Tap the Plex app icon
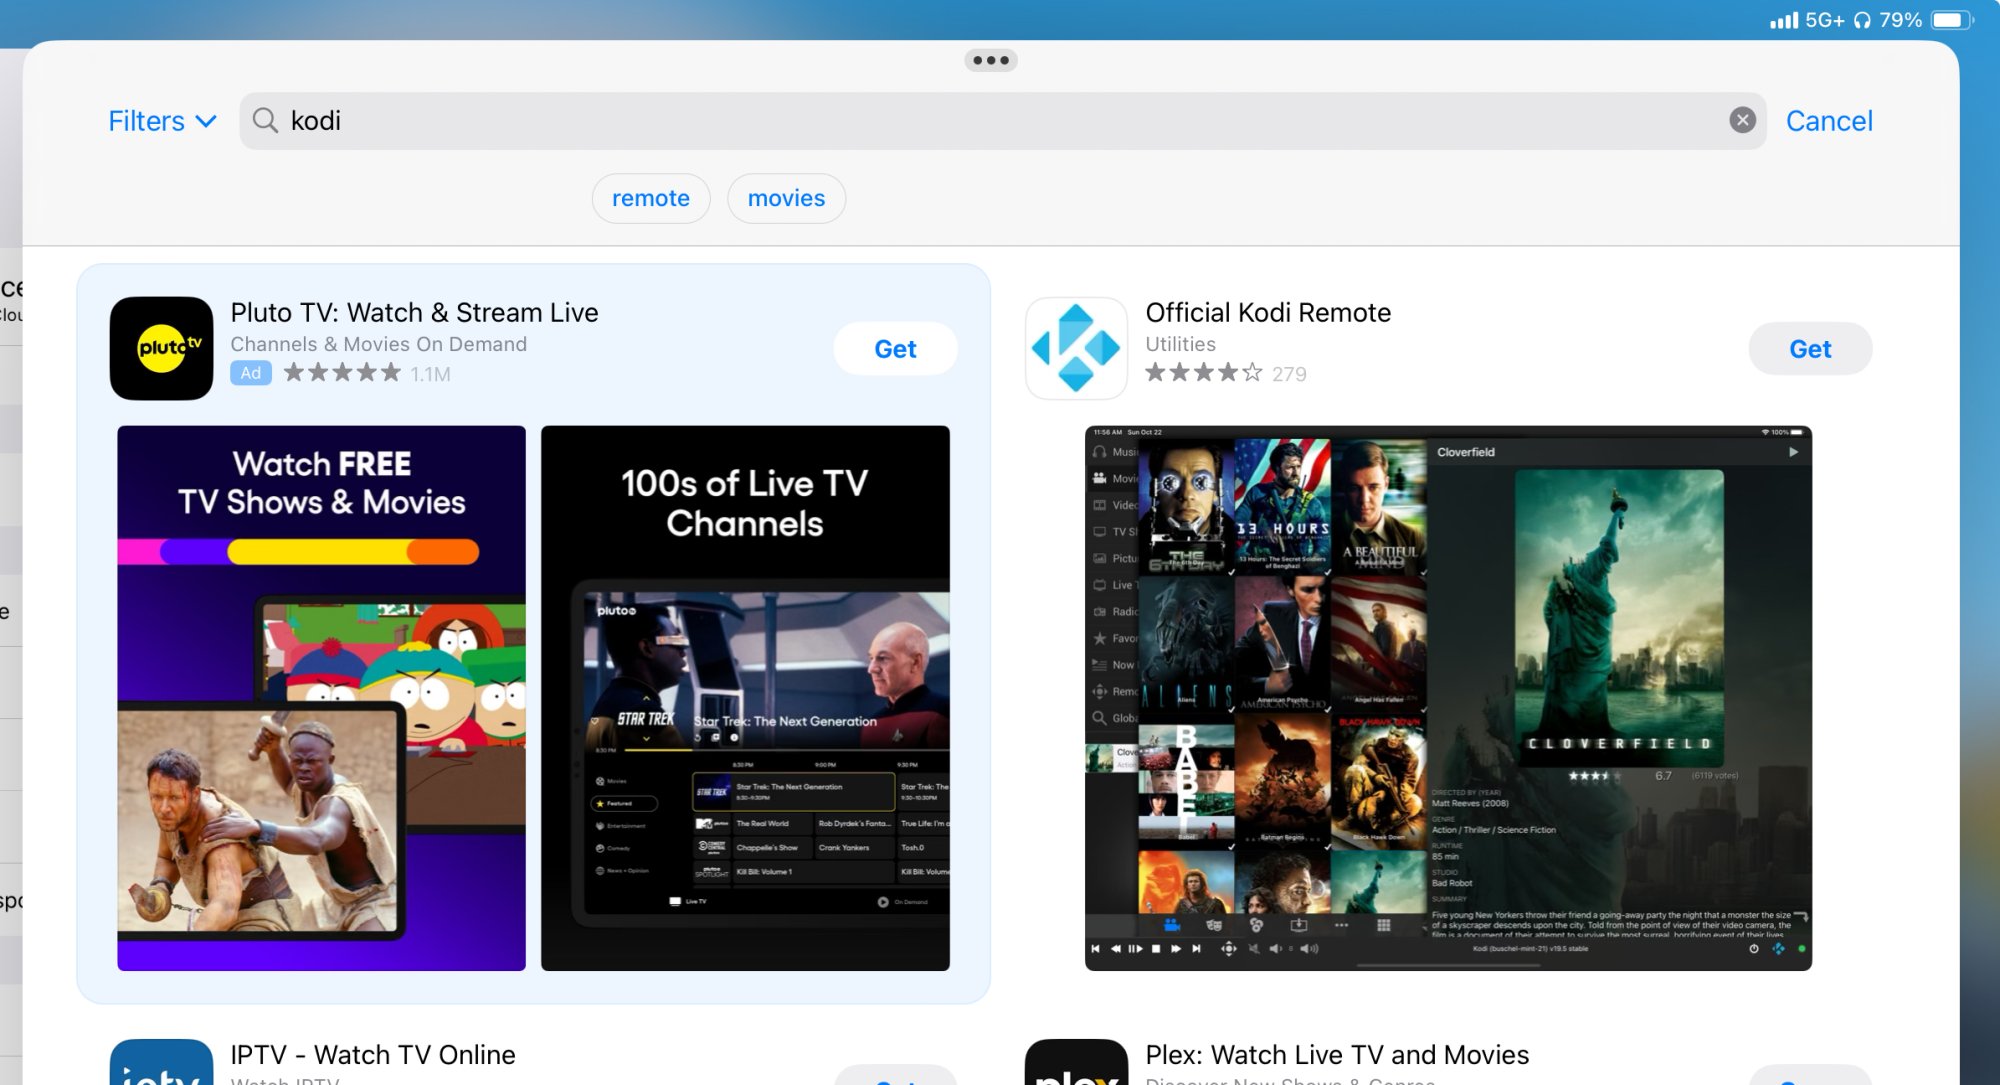This screenshot has height=1085, width=2000. [1076, 1064]
